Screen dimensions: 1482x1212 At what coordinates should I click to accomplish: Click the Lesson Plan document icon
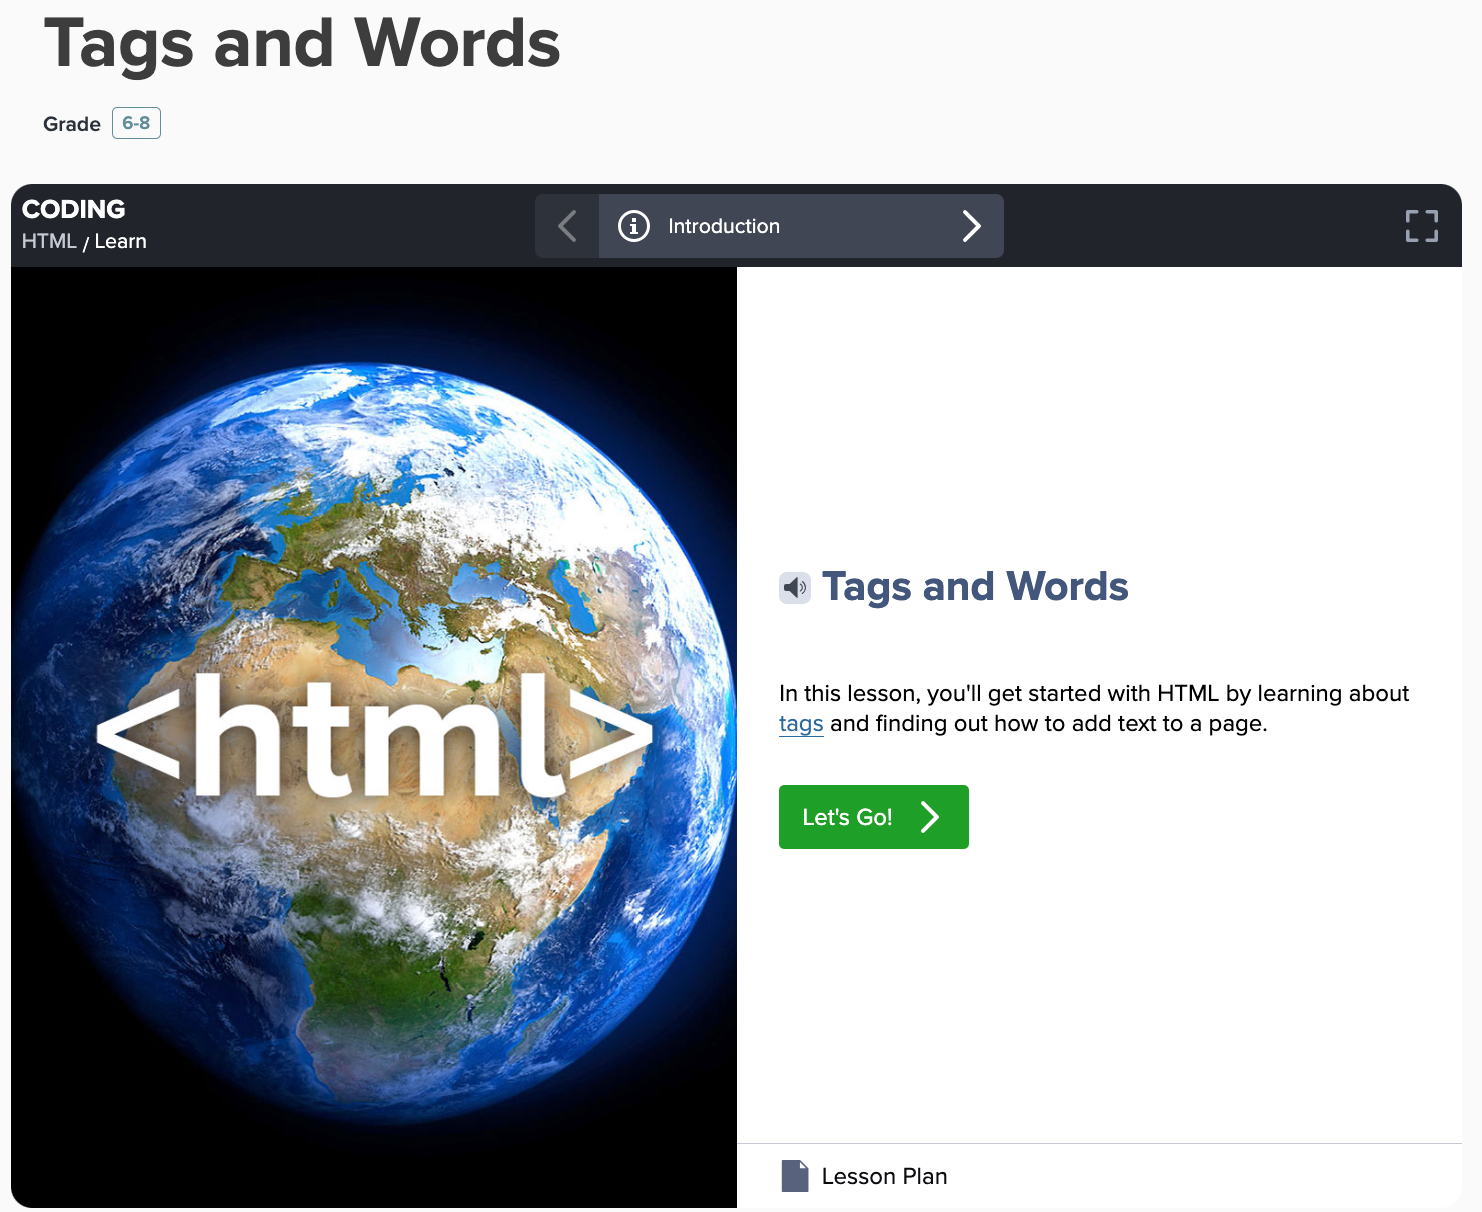tap(795, 1176)
